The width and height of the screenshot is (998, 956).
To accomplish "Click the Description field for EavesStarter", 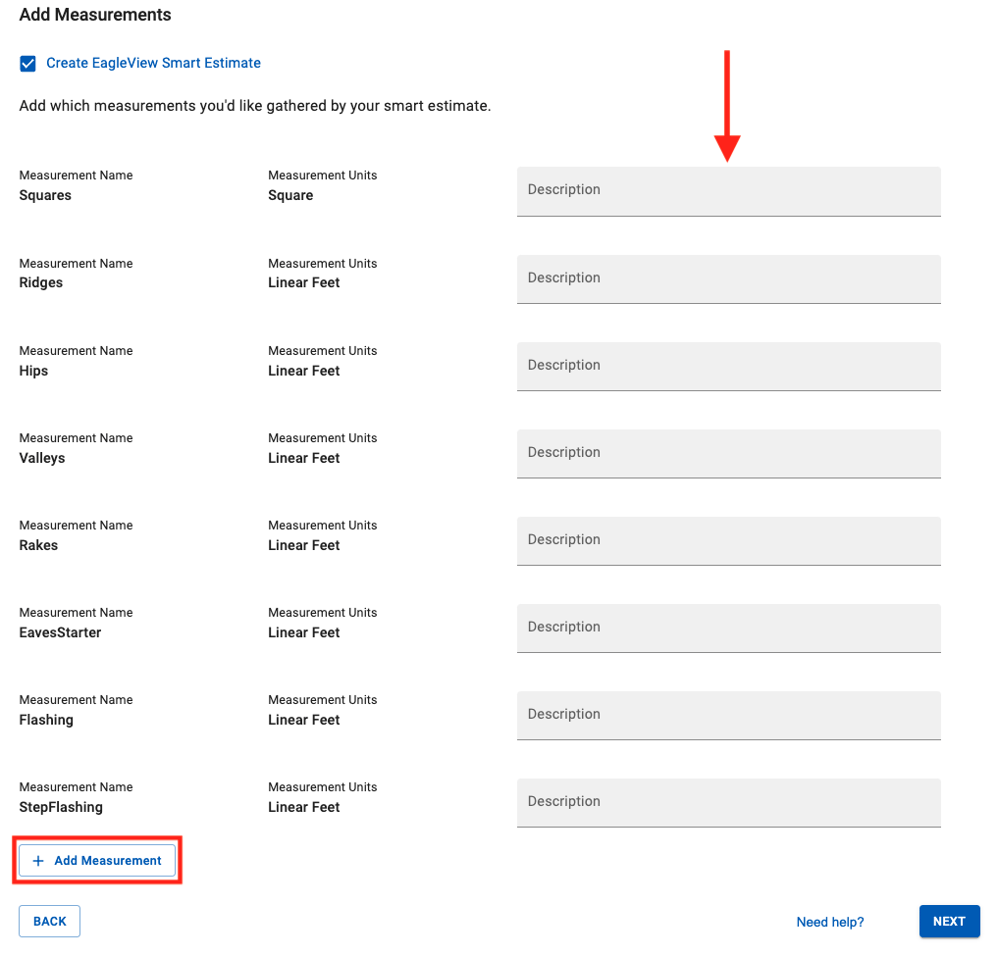I will pyautogui.click(x=728, y=627).
